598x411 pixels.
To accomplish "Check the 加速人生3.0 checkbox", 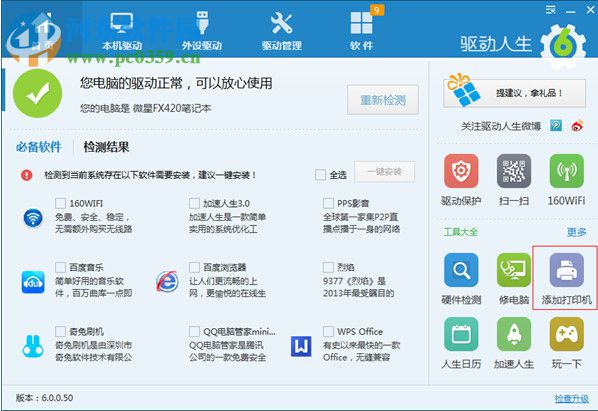I will (x=194, y=203).
